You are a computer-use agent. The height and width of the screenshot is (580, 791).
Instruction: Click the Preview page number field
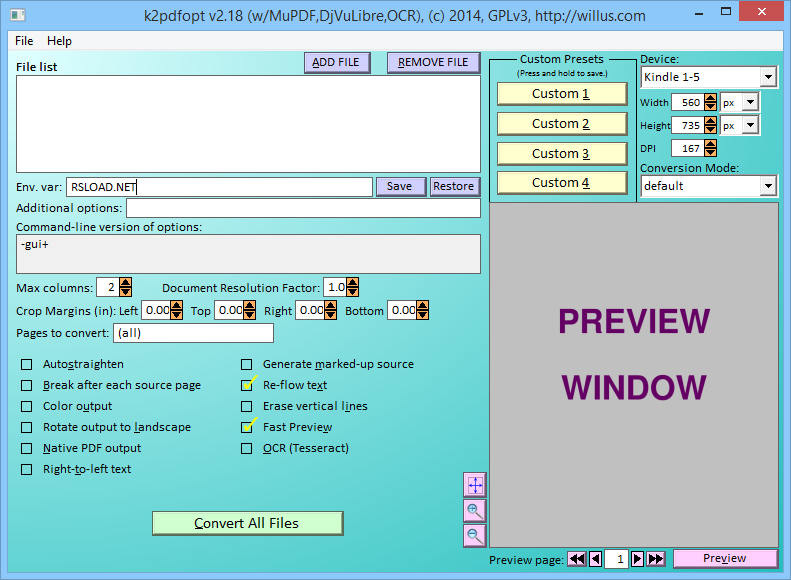point(616,559)
